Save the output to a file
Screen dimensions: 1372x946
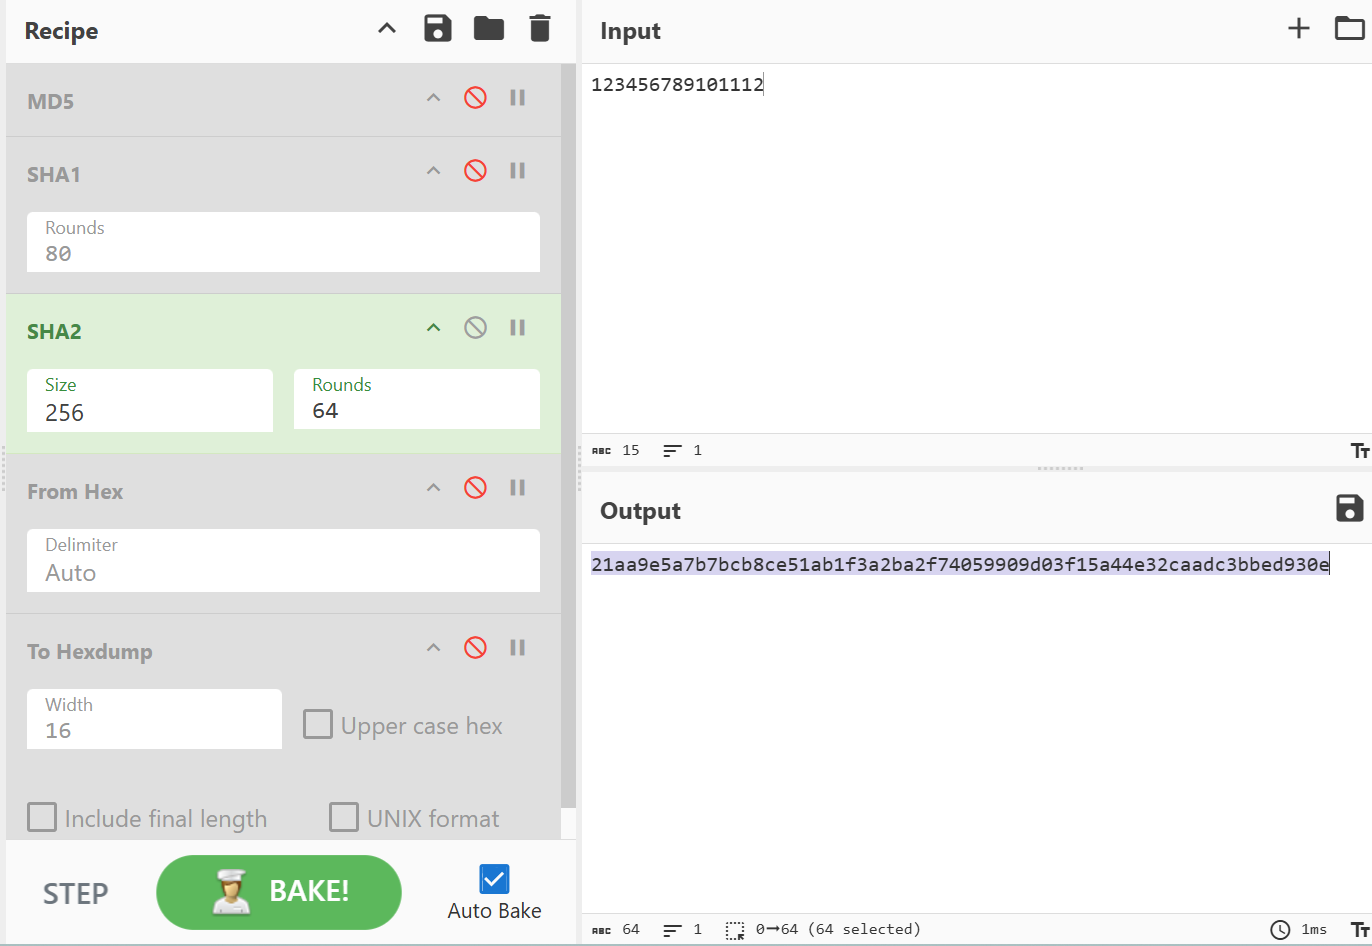(1350, 508)
